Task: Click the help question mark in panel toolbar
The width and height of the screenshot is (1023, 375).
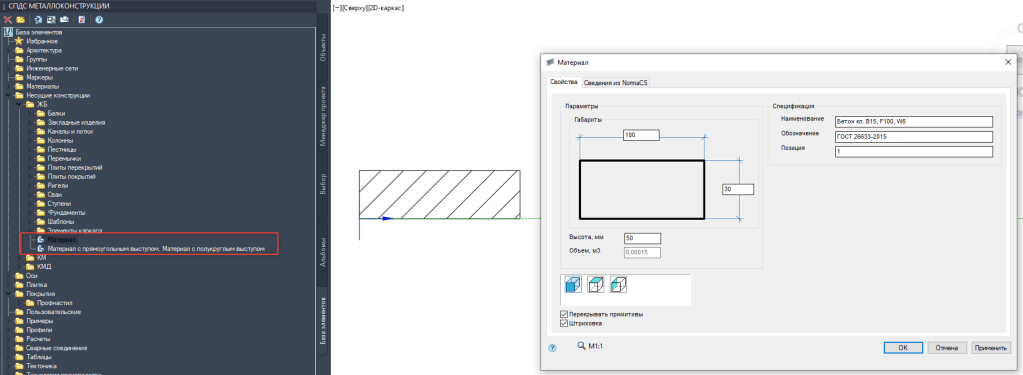Action: (x=99, y=20)
